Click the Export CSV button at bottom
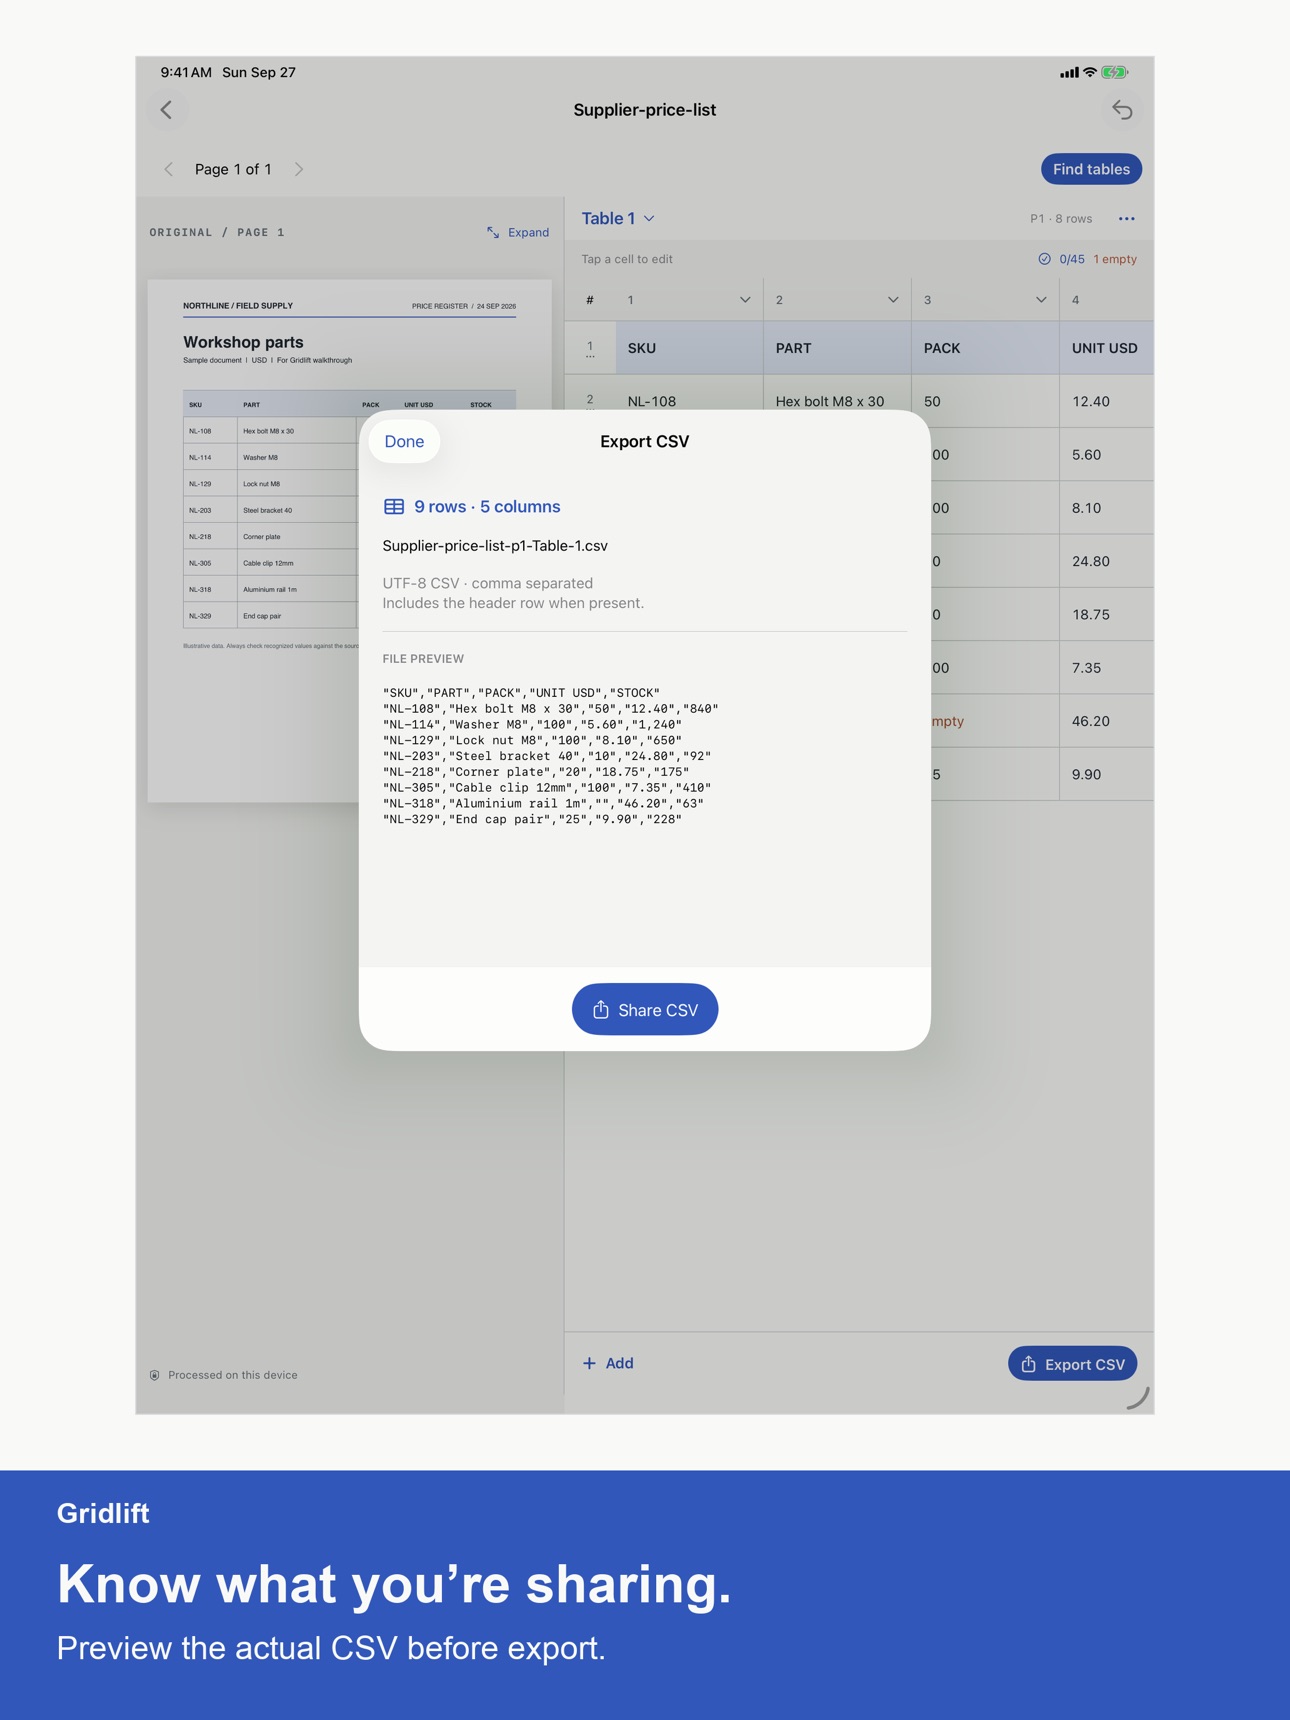Viewport: 1290px width, 1720px height. pyautogui.click(x=1072, y=1364)
